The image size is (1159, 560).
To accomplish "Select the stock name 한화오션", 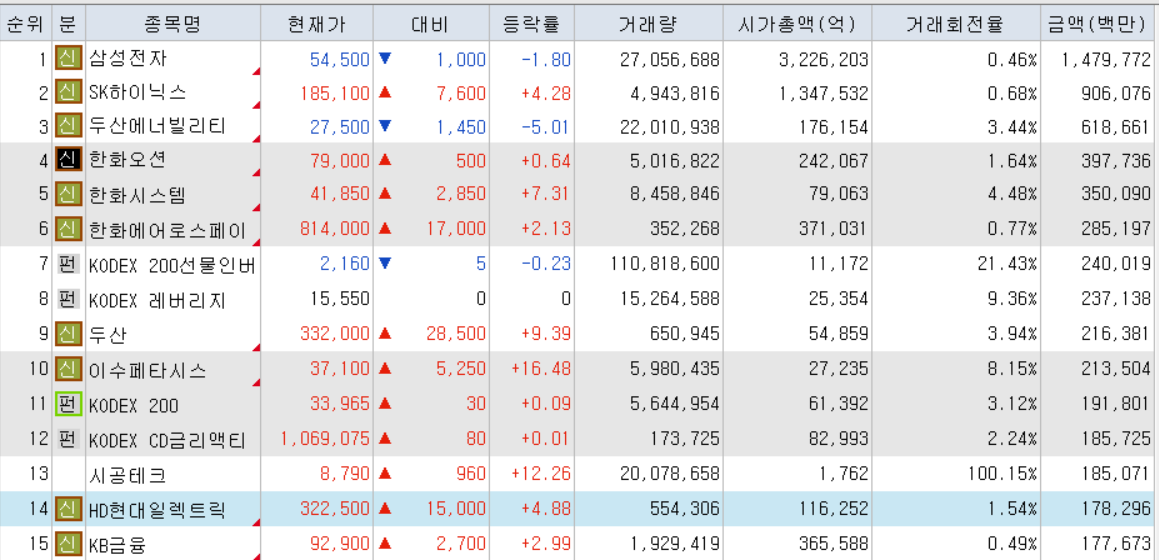I will click(128, 161).
